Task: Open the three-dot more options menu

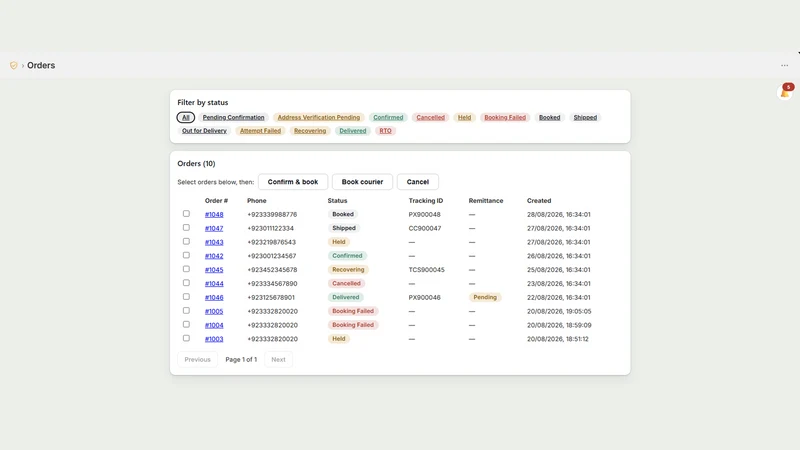Action: pos(784,65)
